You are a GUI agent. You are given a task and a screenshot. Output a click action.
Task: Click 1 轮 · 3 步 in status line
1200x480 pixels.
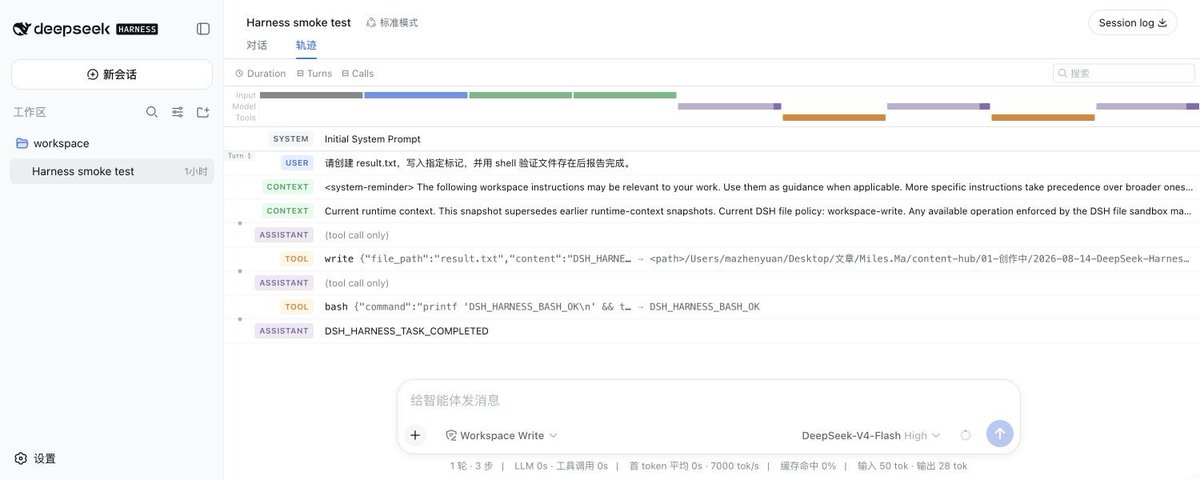click(x=472, y=466)
